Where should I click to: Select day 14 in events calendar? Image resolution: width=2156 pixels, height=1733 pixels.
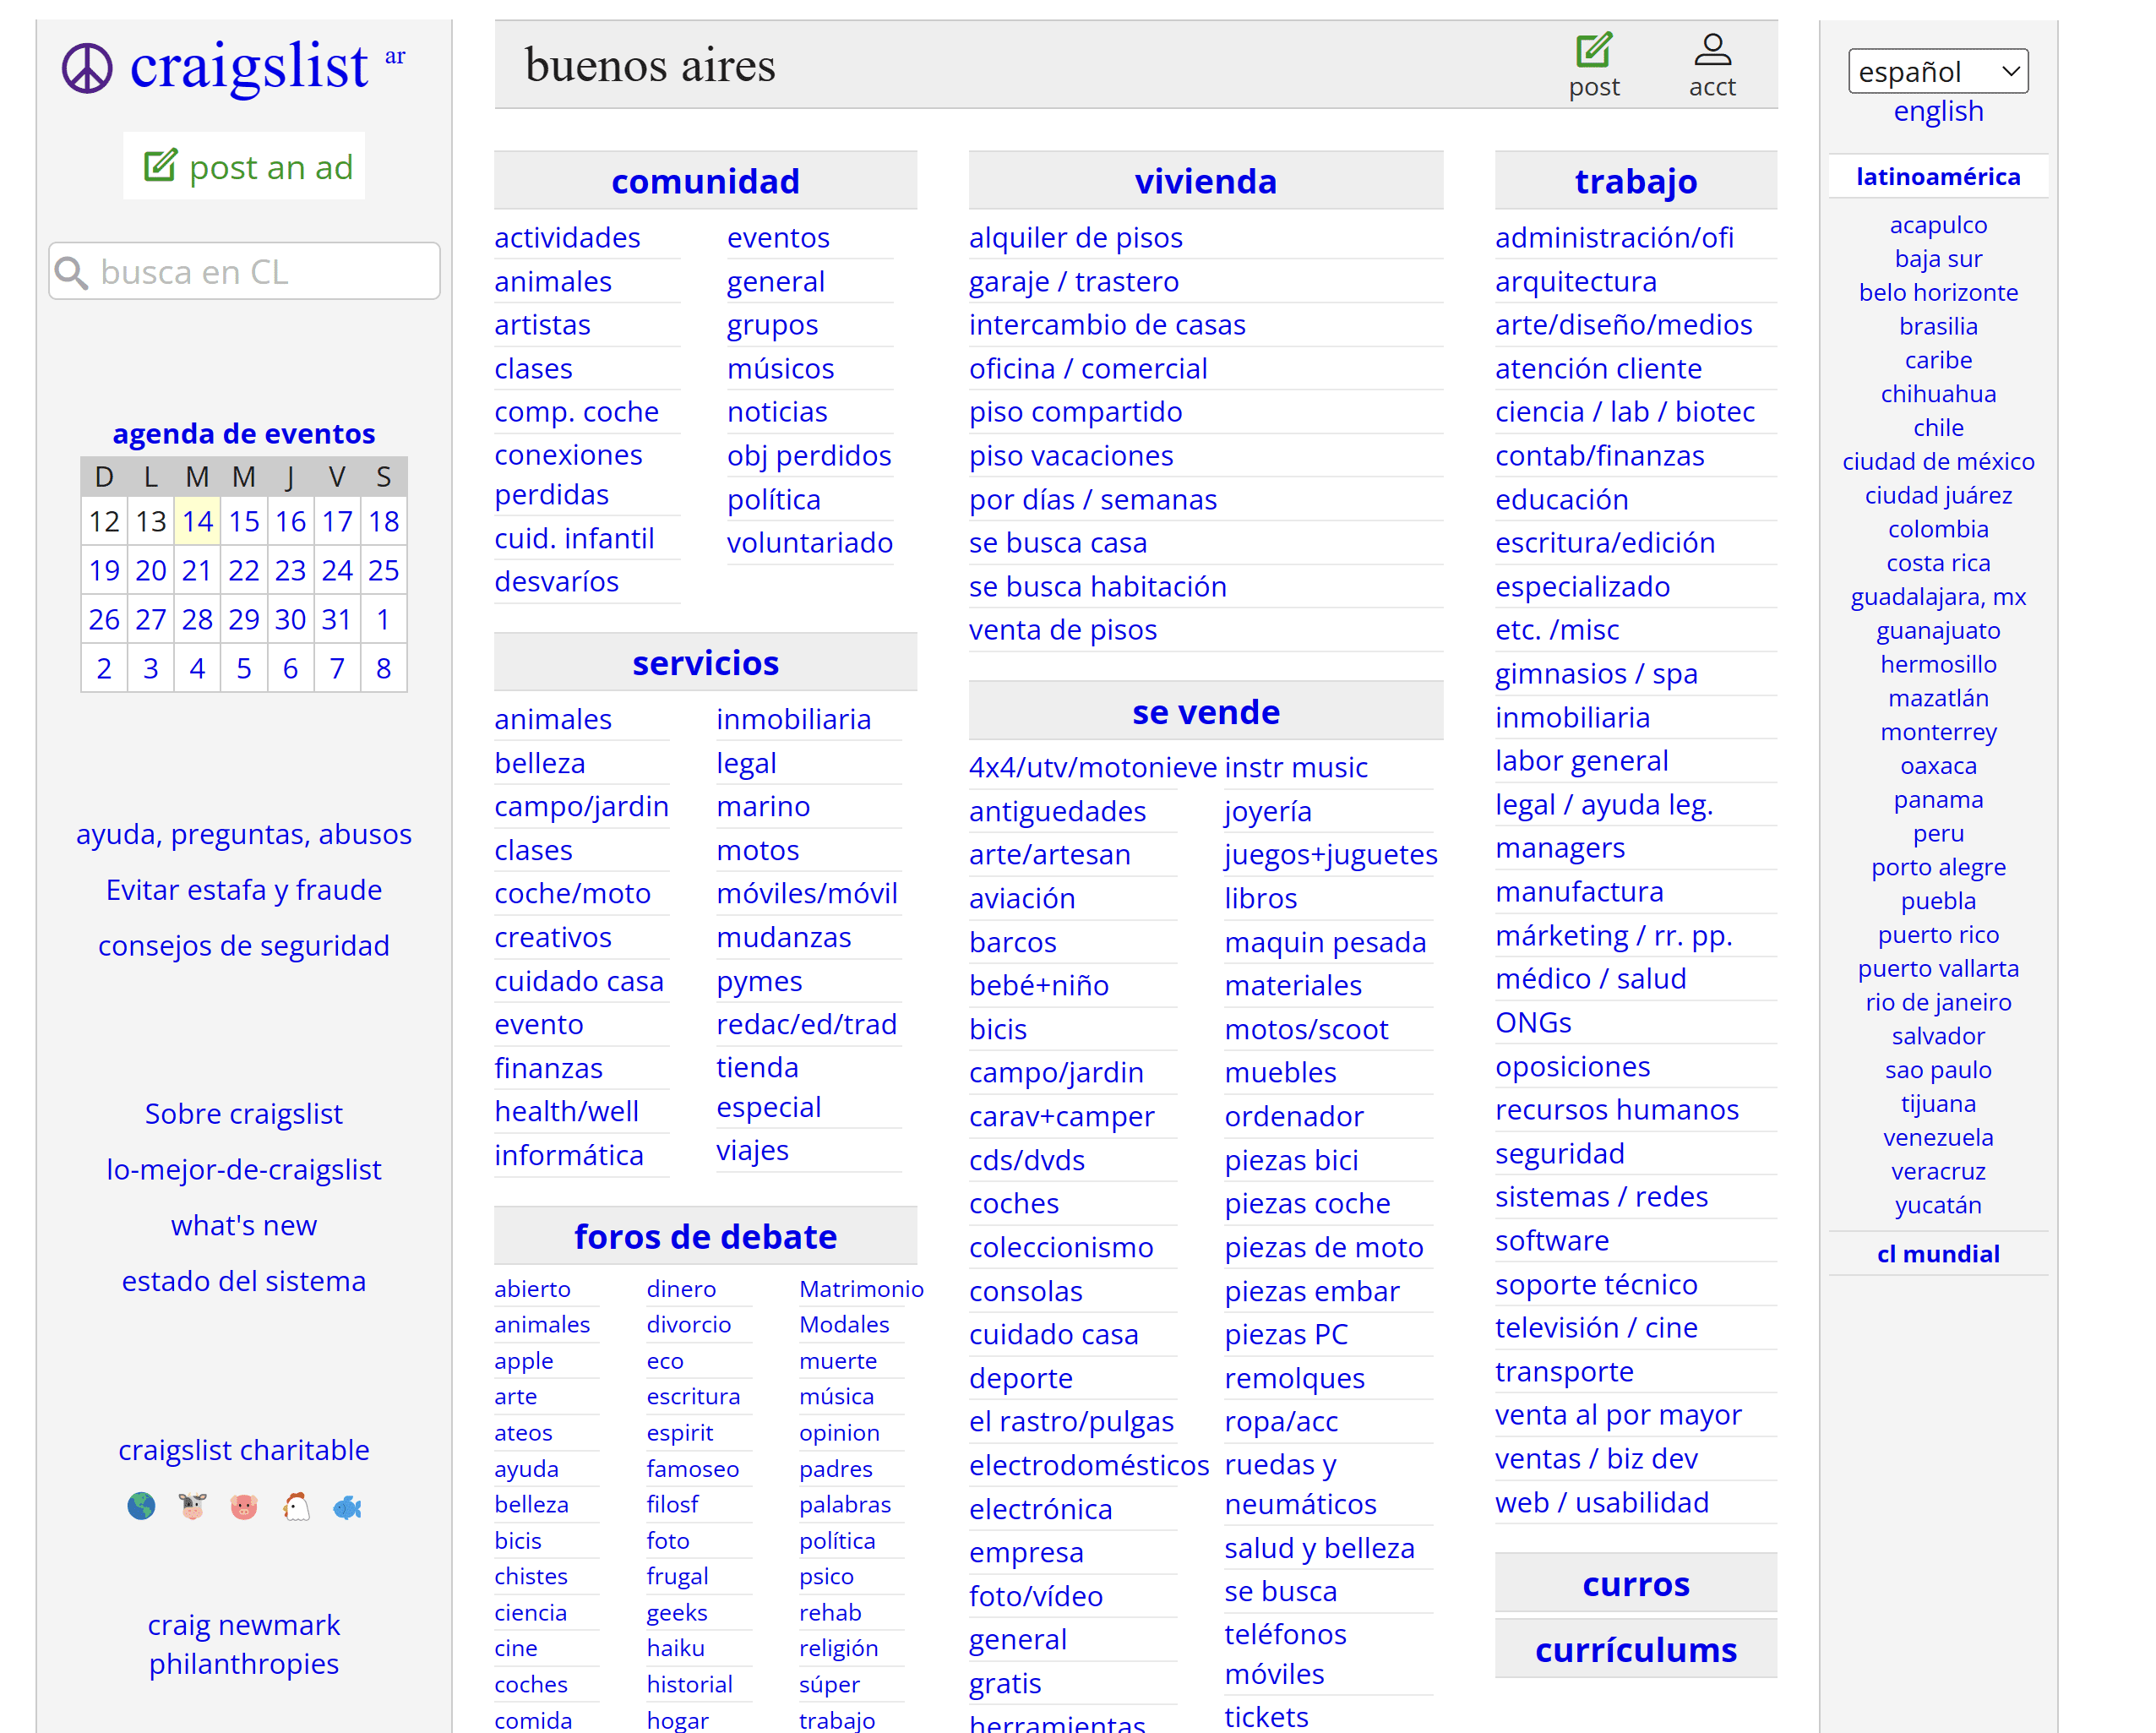pos(197,521)
